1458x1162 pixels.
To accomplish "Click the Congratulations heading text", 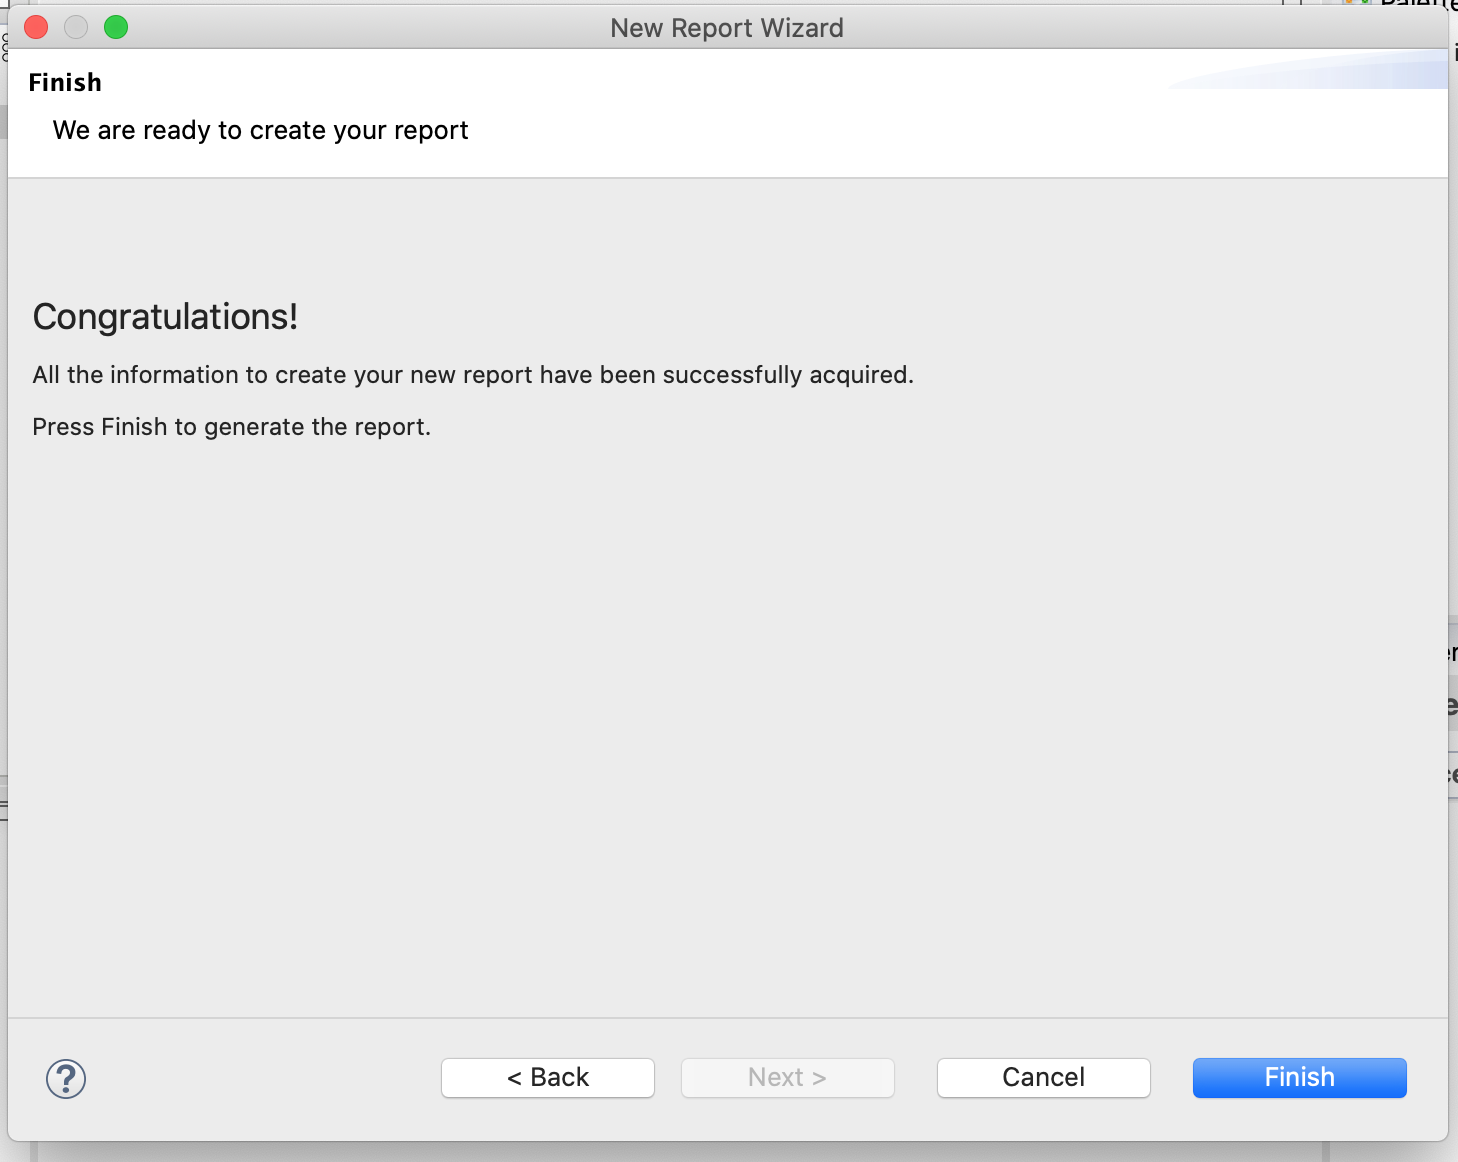I will [165, 316].
